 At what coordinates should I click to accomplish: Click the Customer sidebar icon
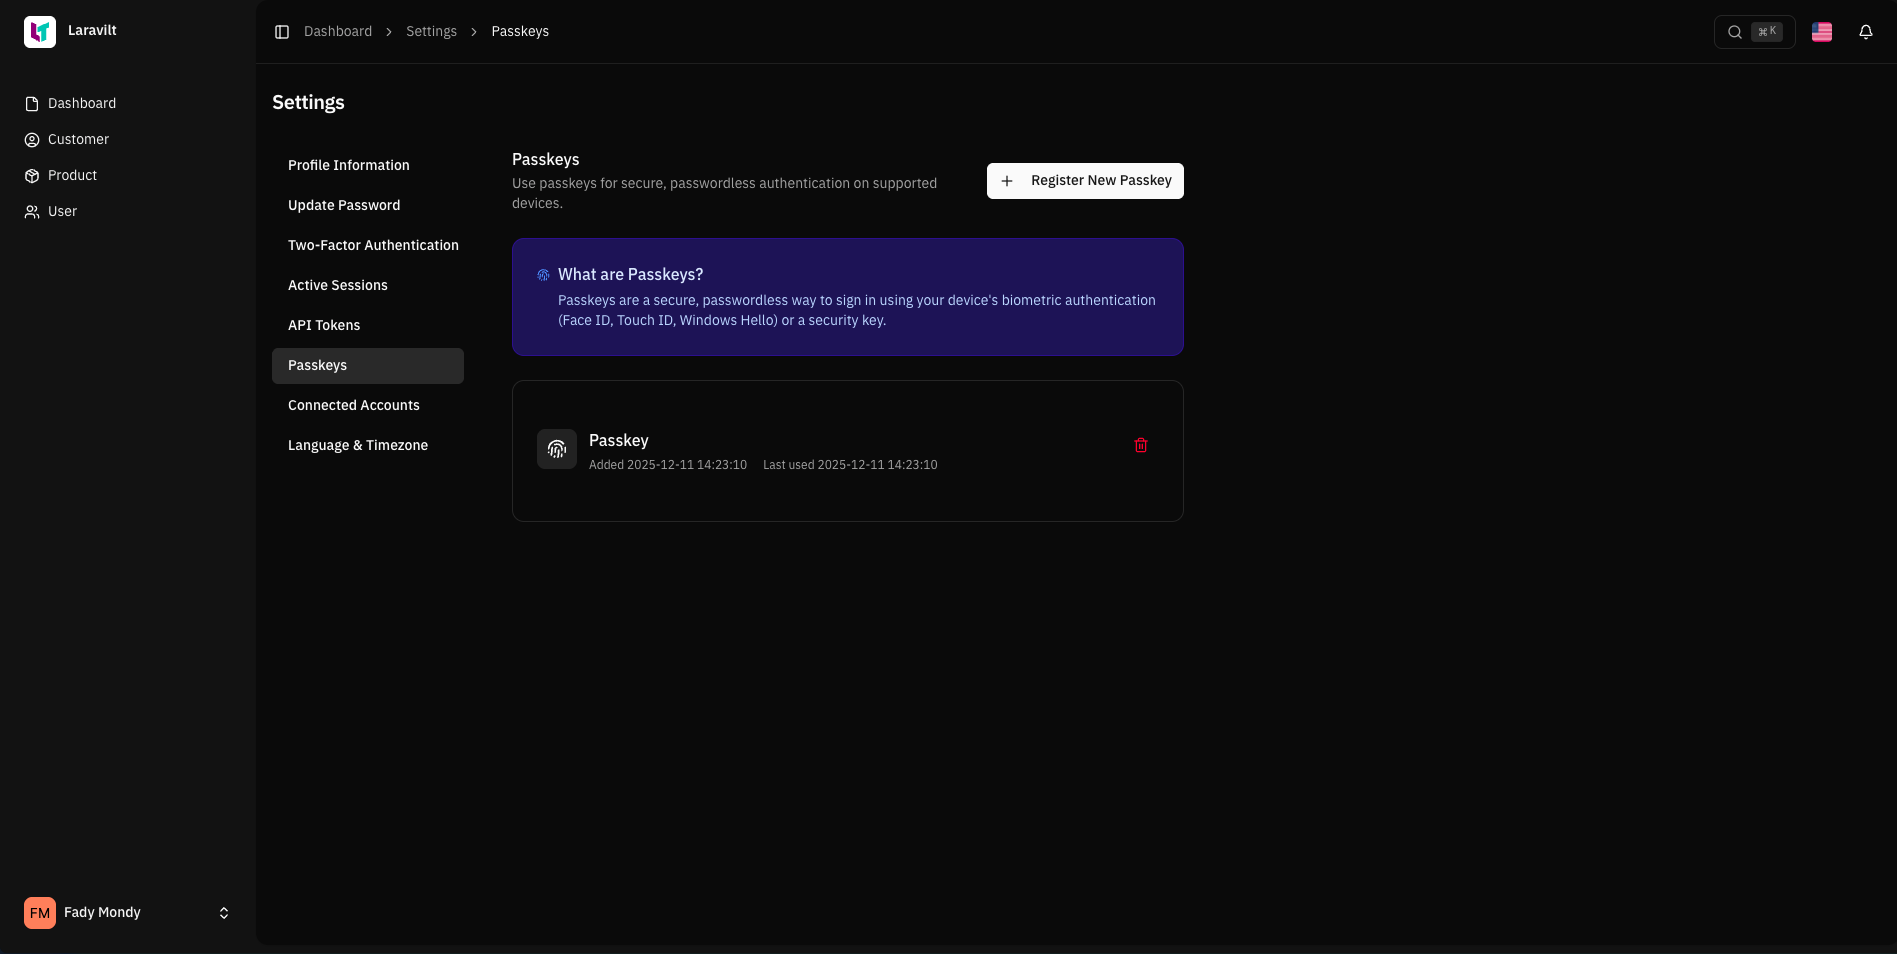pyautogui.click(x=32, y=140)
